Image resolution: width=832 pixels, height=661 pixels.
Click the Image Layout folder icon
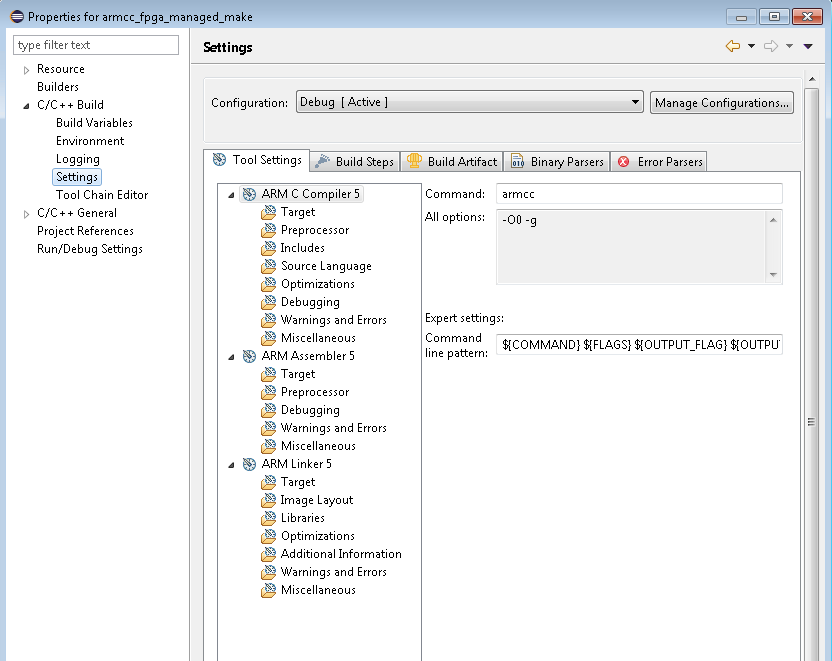point(268,500)
